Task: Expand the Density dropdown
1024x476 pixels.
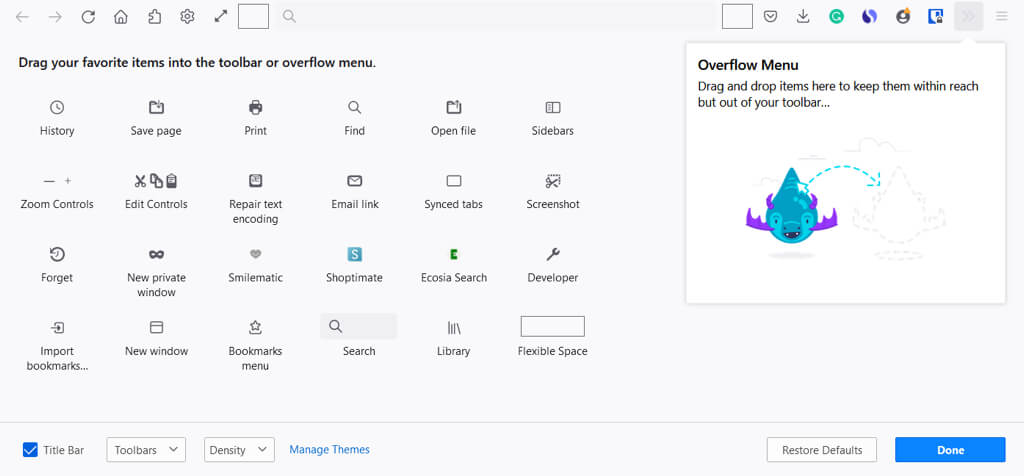Action: (239, 450)
